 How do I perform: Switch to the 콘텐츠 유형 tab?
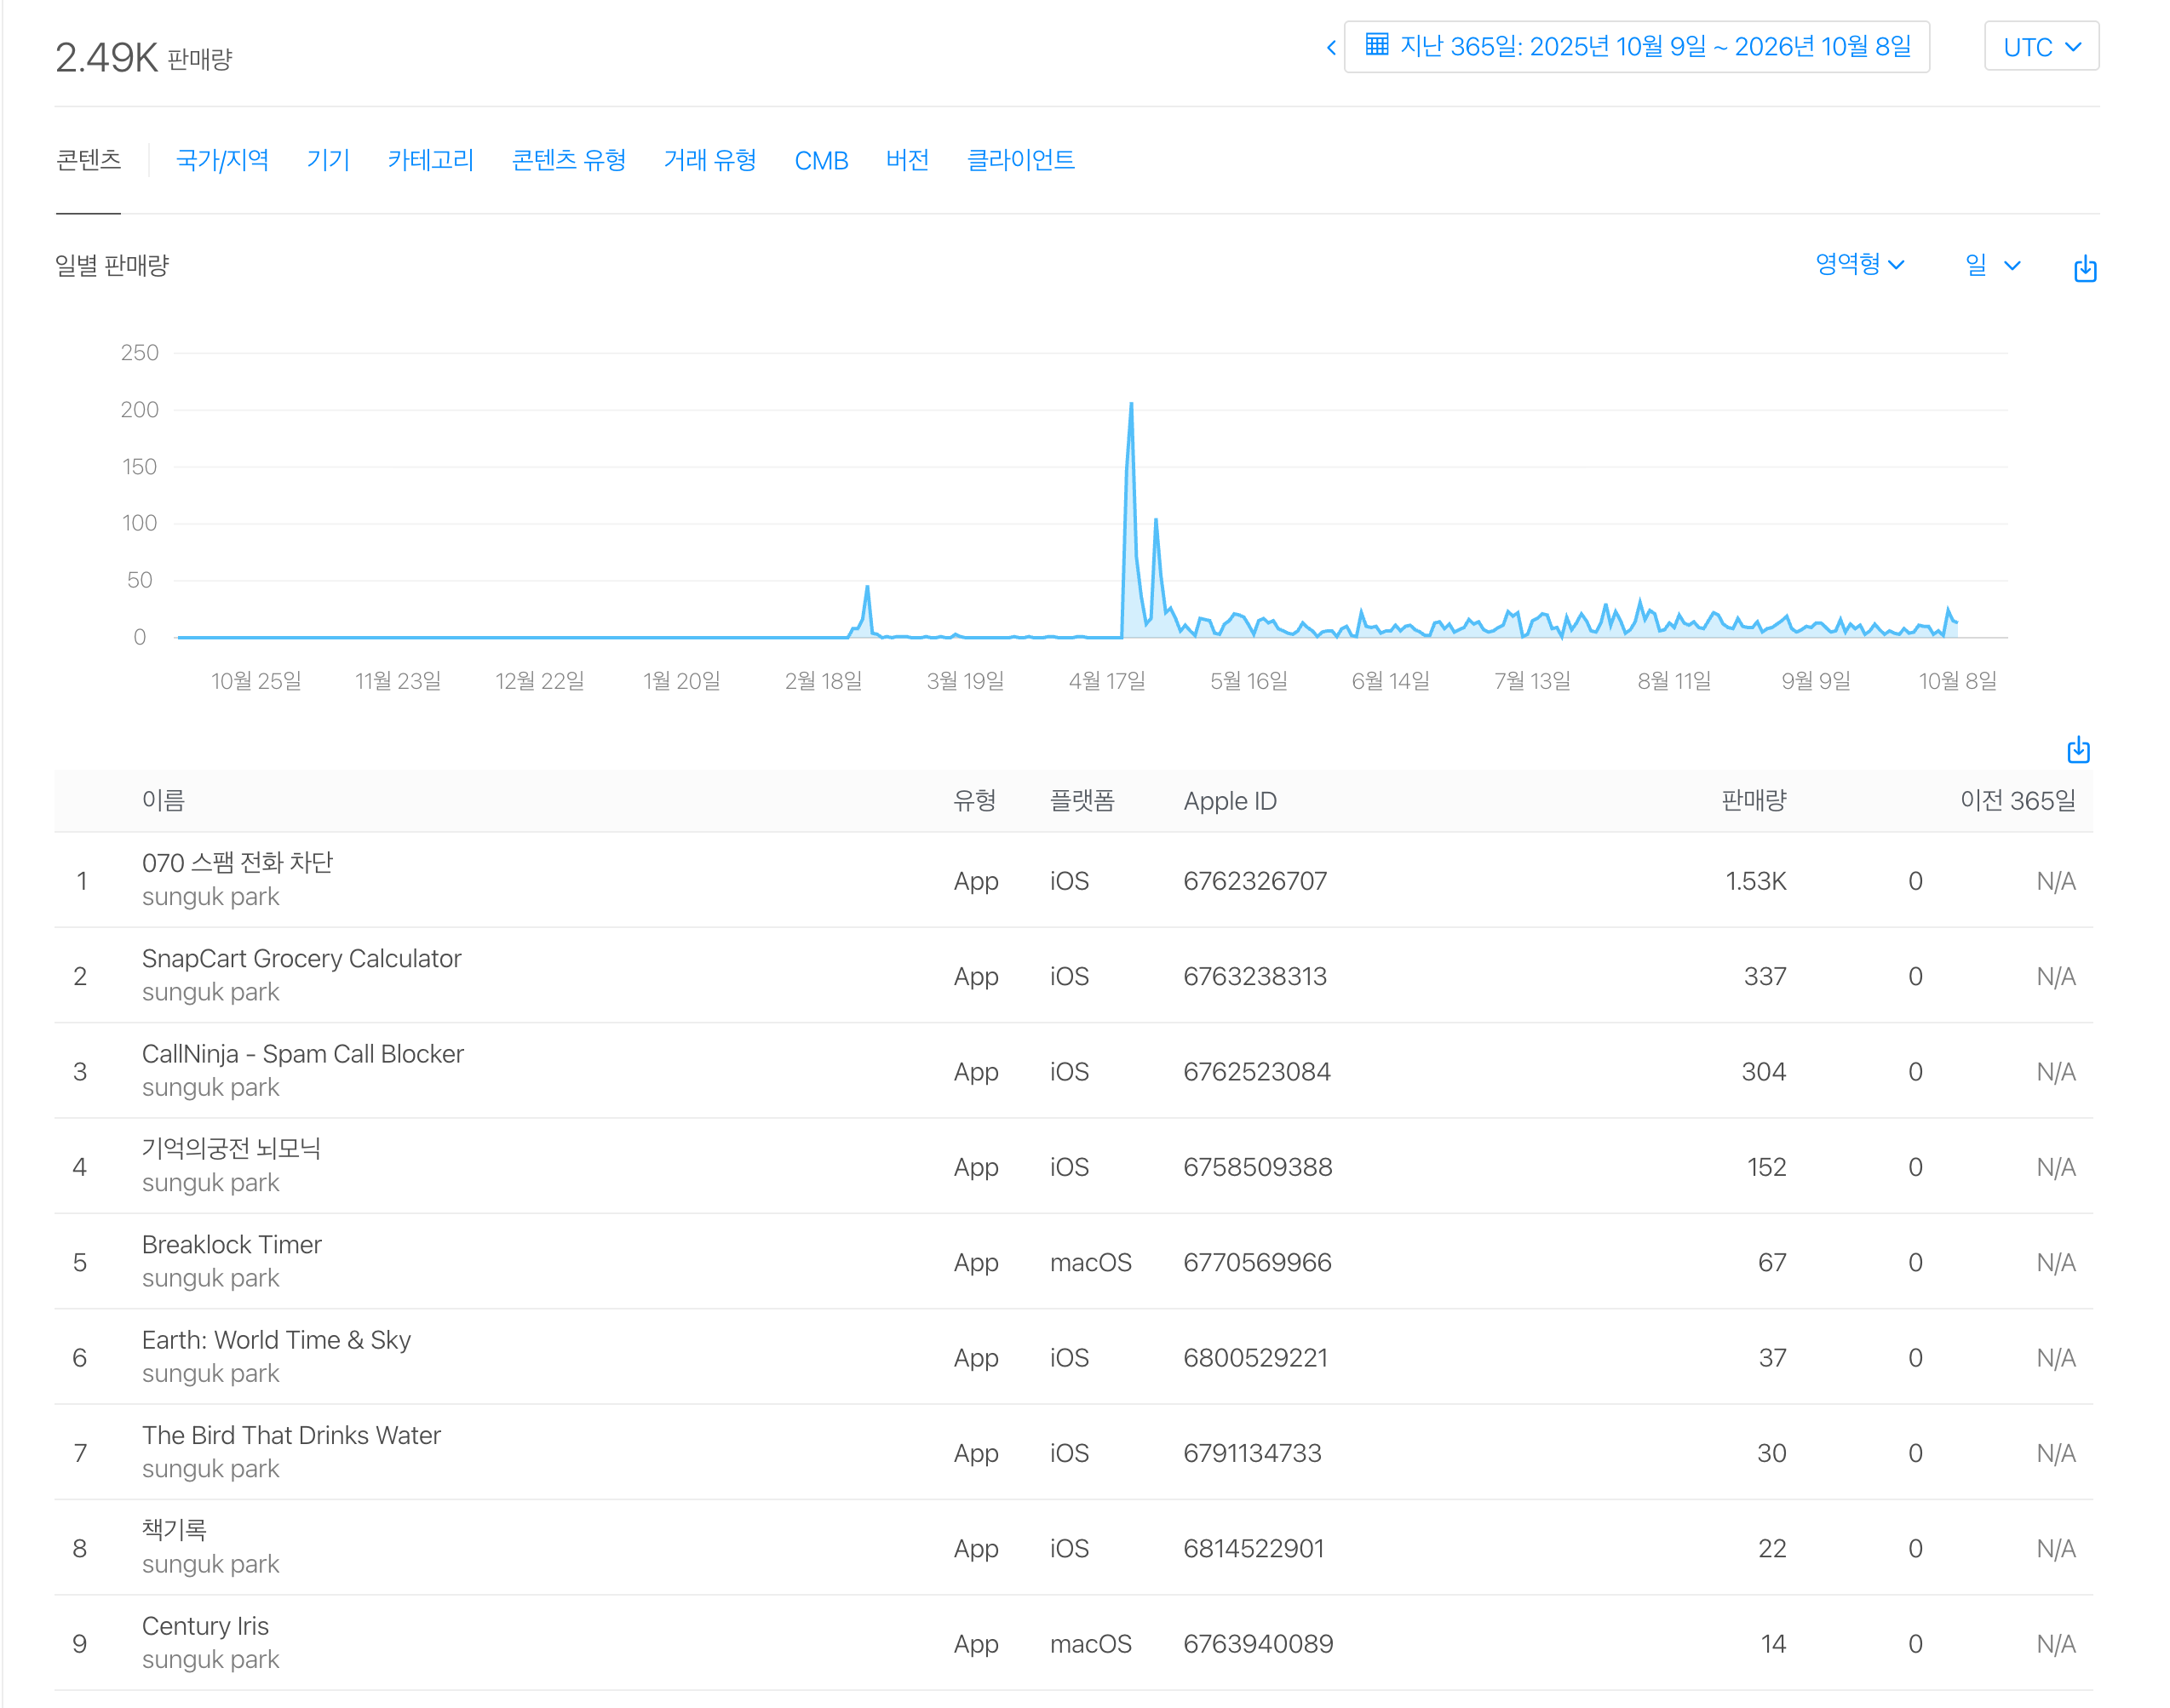(568, 160)
